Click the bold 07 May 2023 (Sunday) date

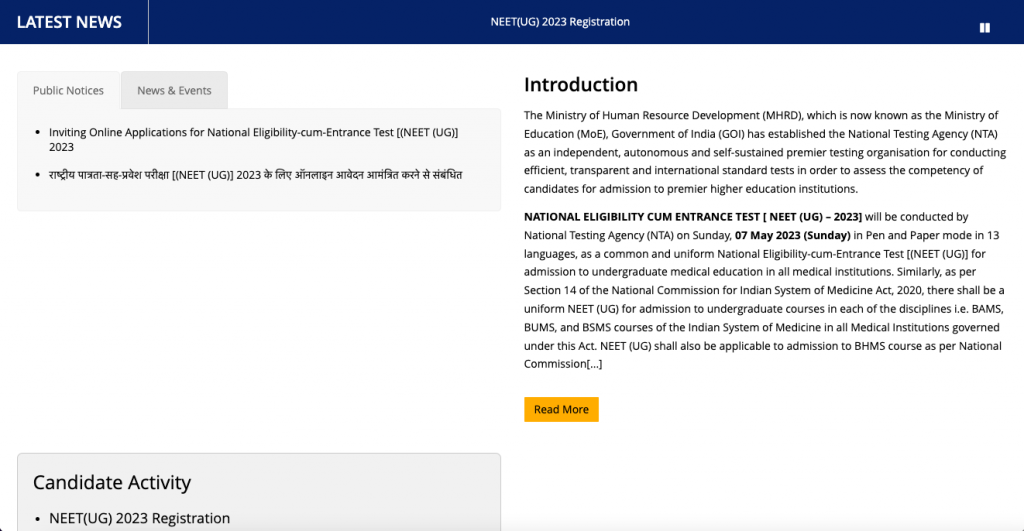793,235
